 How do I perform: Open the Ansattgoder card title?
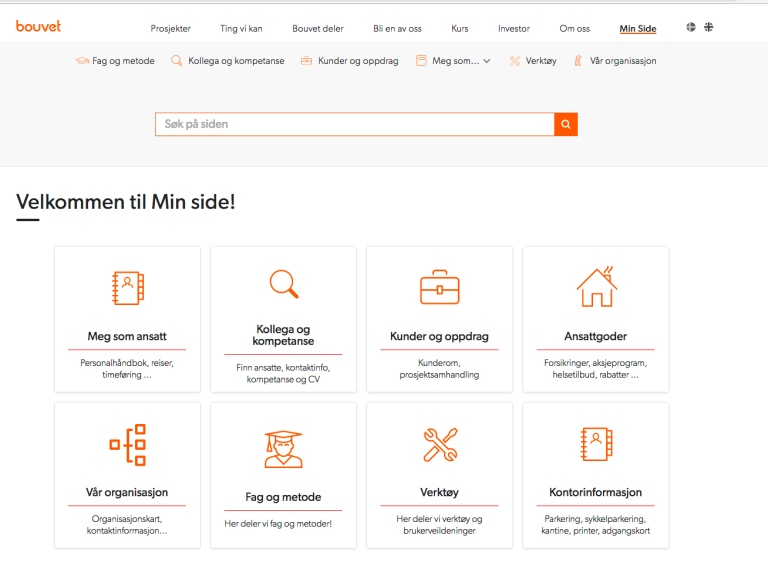point(596,336)
